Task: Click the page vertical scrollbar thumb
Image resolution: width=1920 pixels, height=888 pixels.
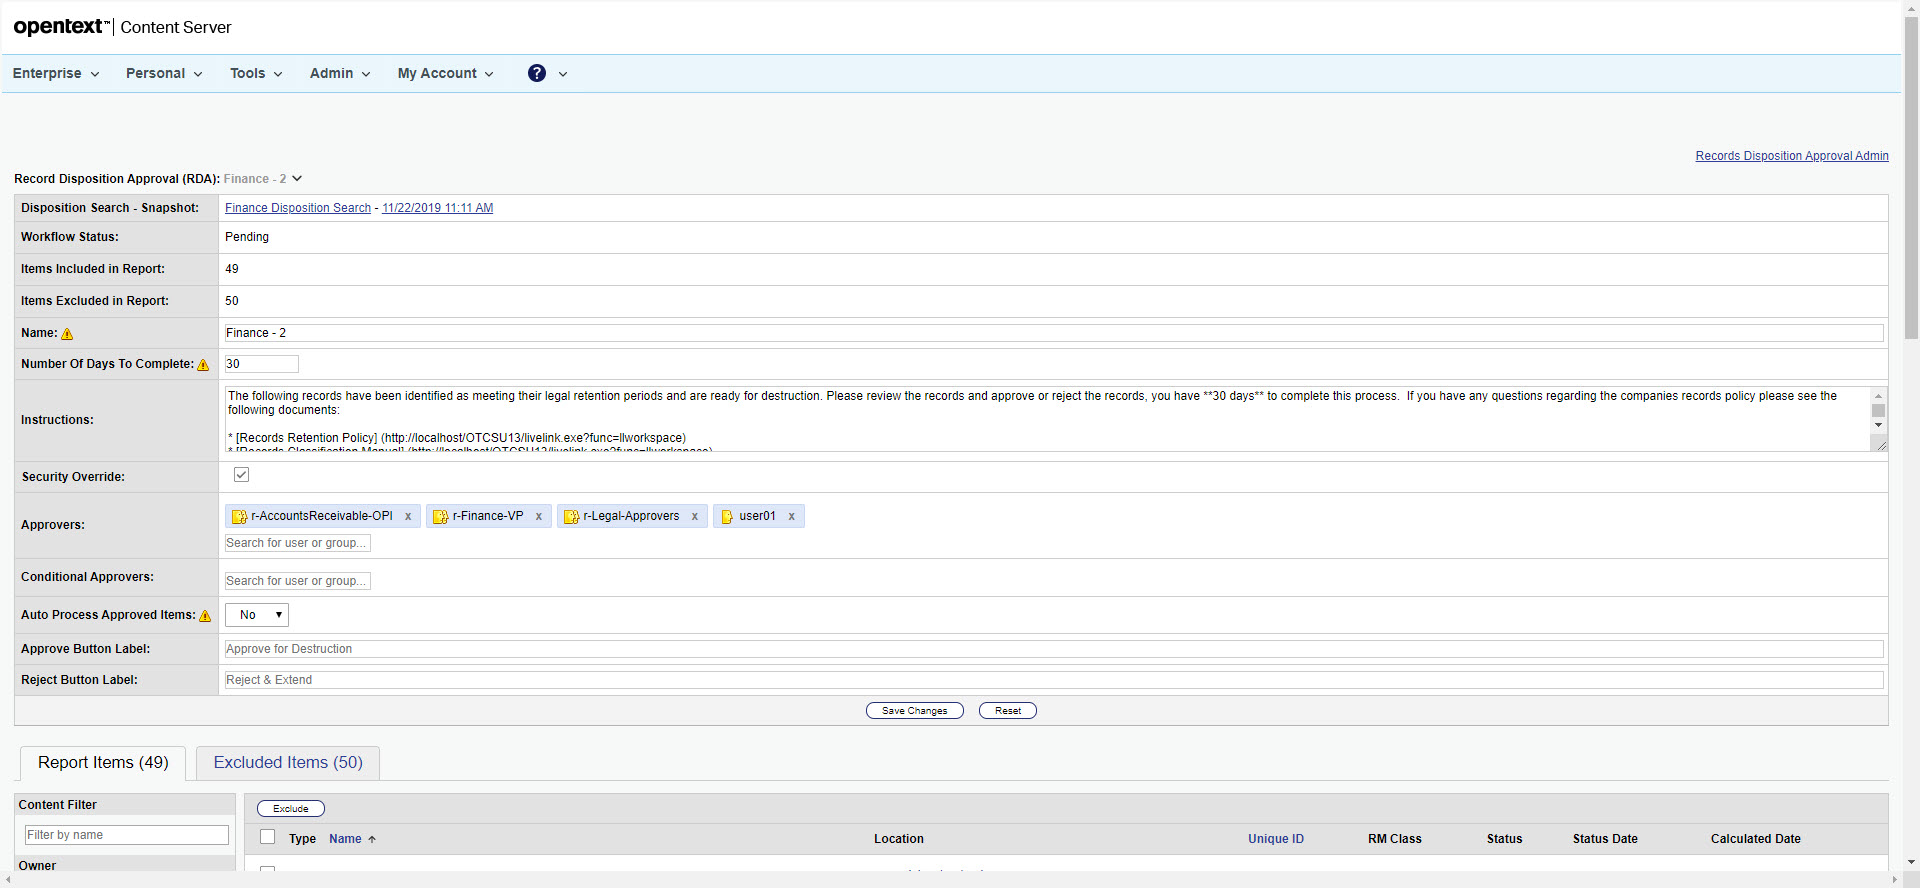Action: [x=1912, y=180]
